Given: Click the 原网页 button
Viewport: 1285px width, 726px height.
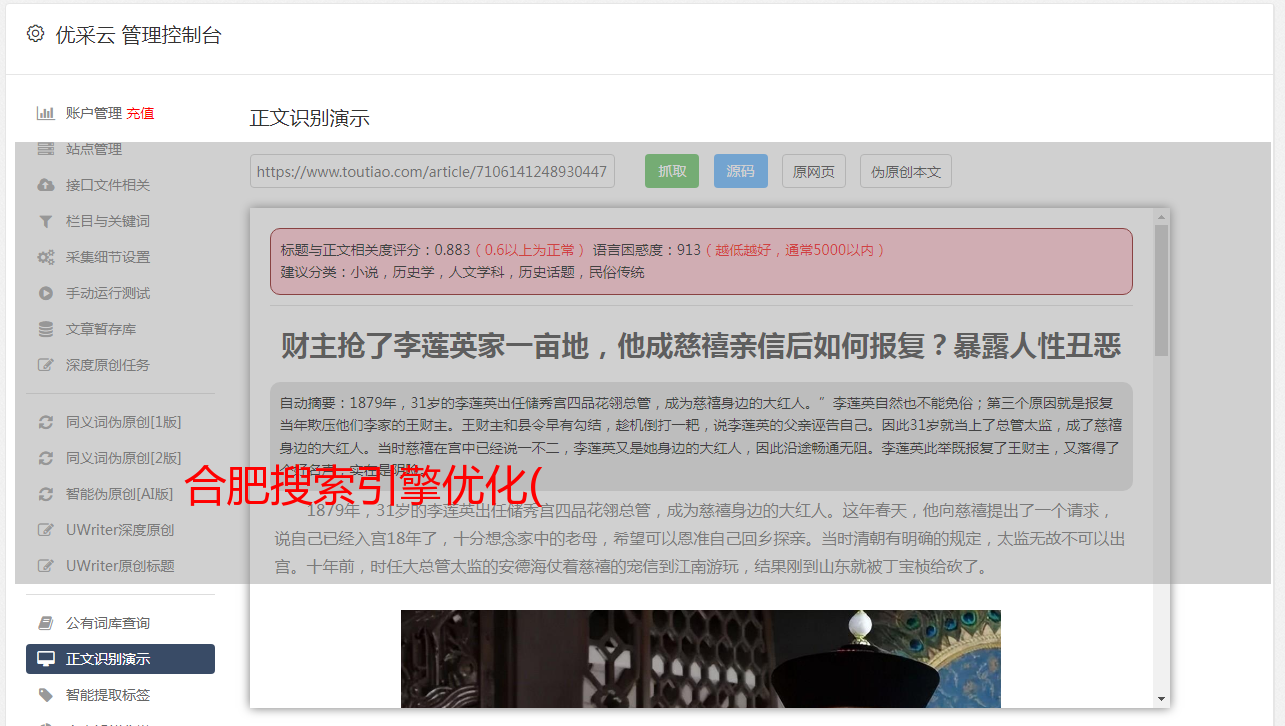Looking at the screenshot, I should tap(814, 171).
